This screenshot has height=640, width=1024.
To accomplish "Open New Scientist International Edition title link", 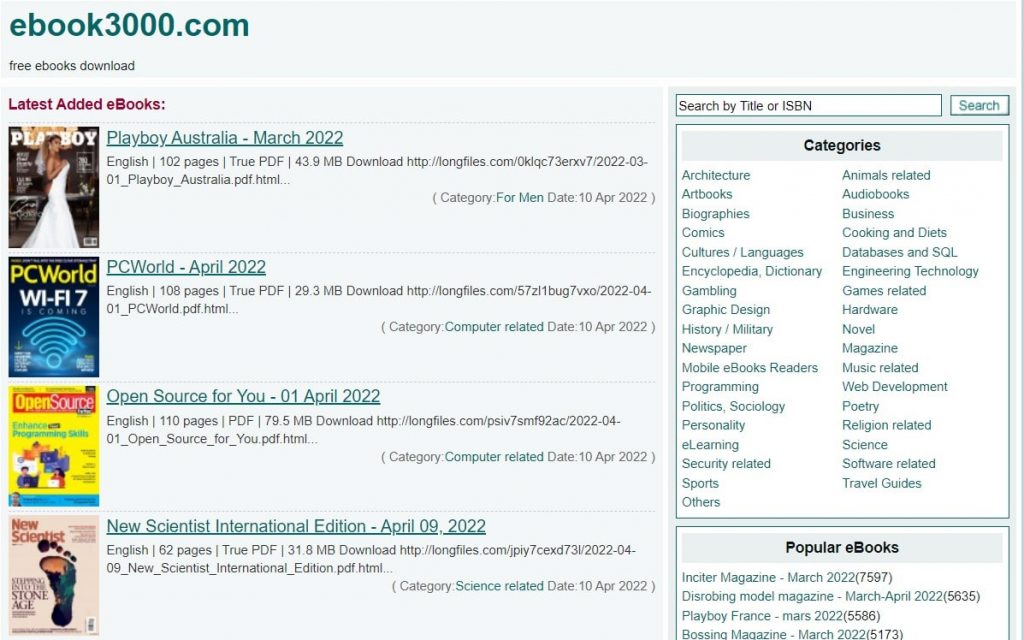I will click(296, 526).
